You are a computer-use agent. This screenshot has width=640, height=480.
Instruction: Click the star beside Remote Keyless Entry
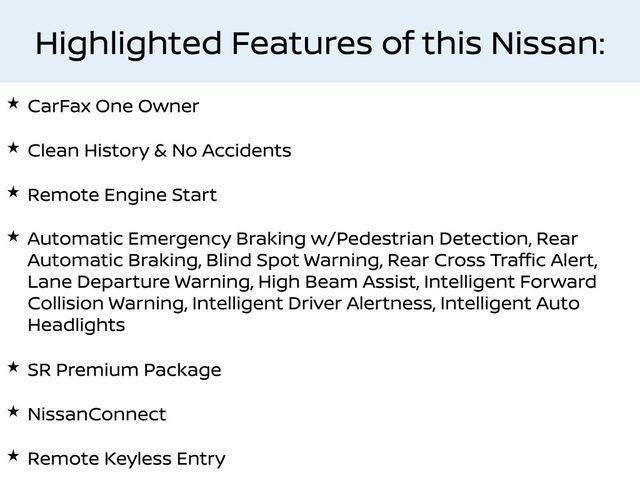point(13,455)
